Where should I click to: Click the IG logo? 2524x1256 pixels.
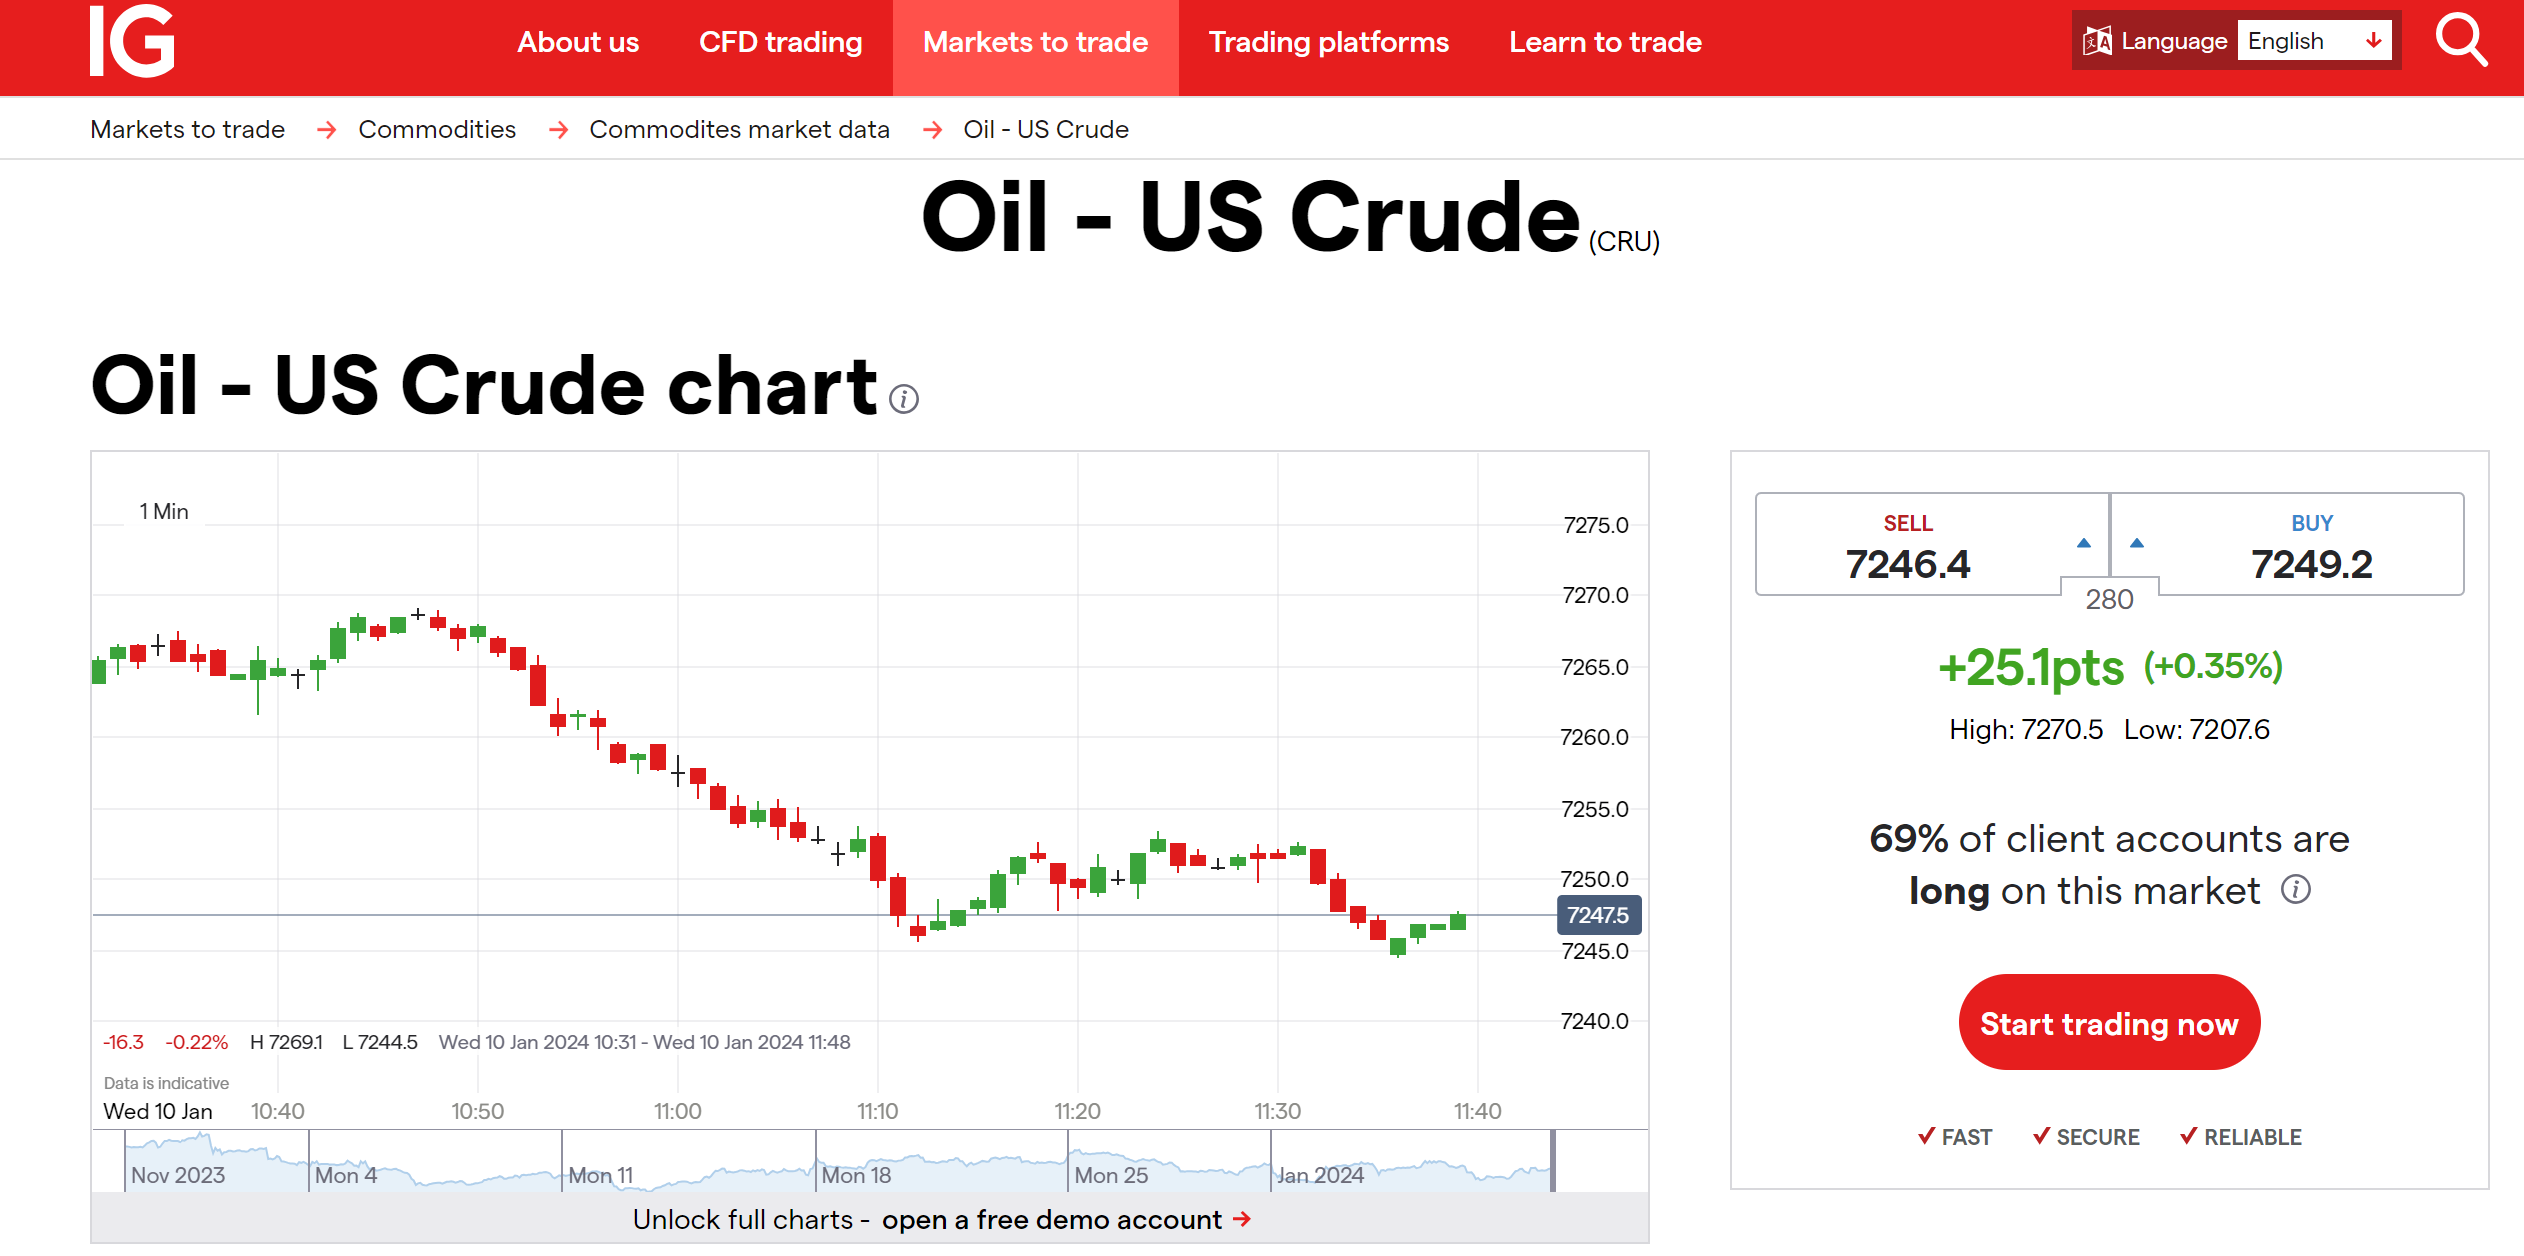pos(132,41)
